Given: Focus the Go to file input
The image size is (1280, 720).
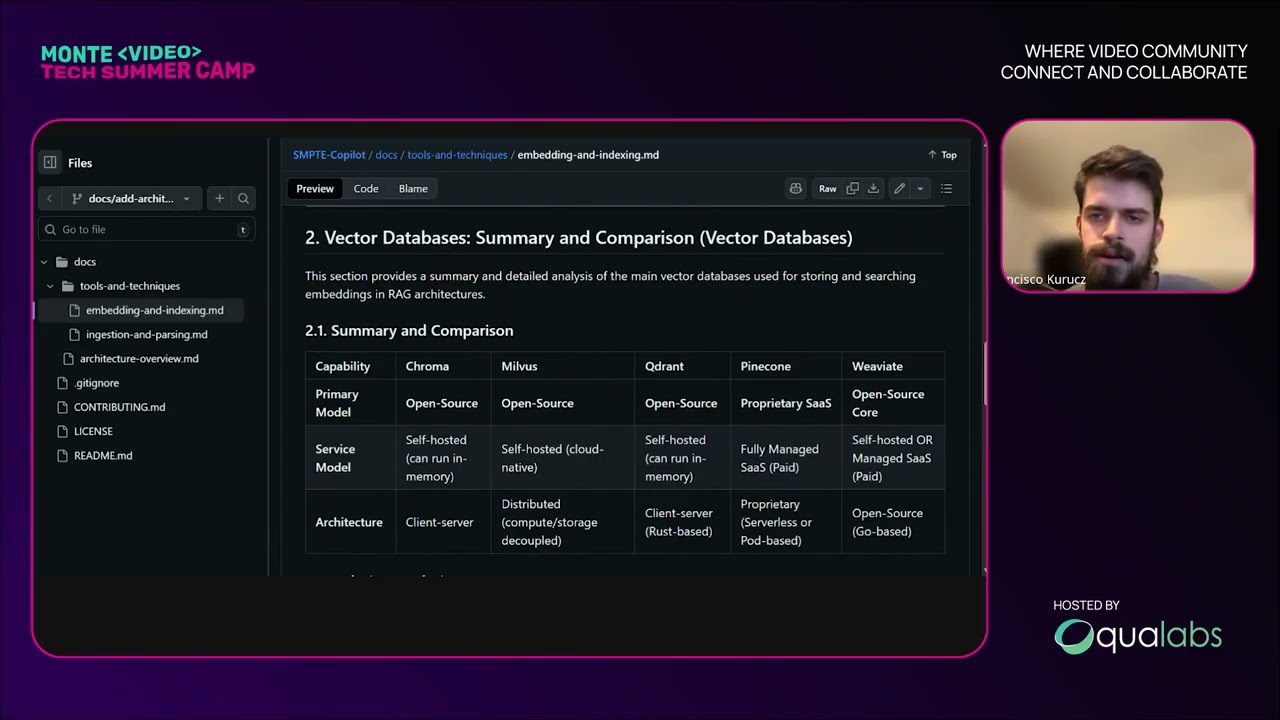Looking at the screenshot, I should pyautogui.click(x=147, y=229).
